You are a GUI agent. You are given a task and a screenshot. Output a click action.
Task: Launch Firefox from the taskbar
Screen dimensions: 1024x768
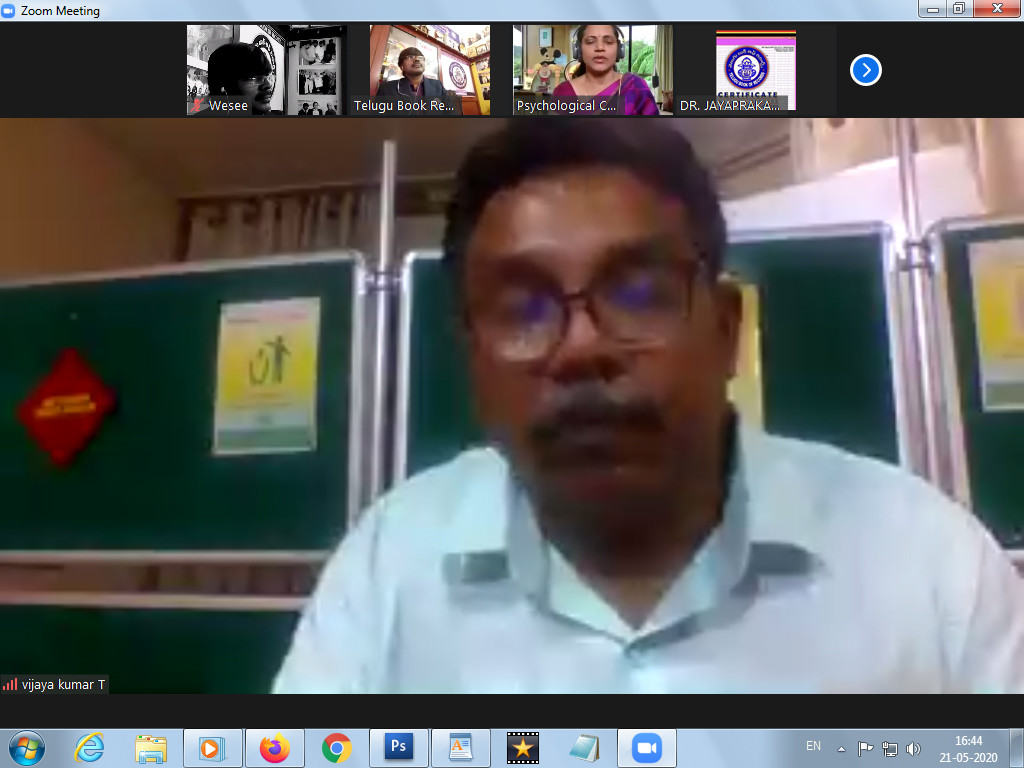[274, 747]
